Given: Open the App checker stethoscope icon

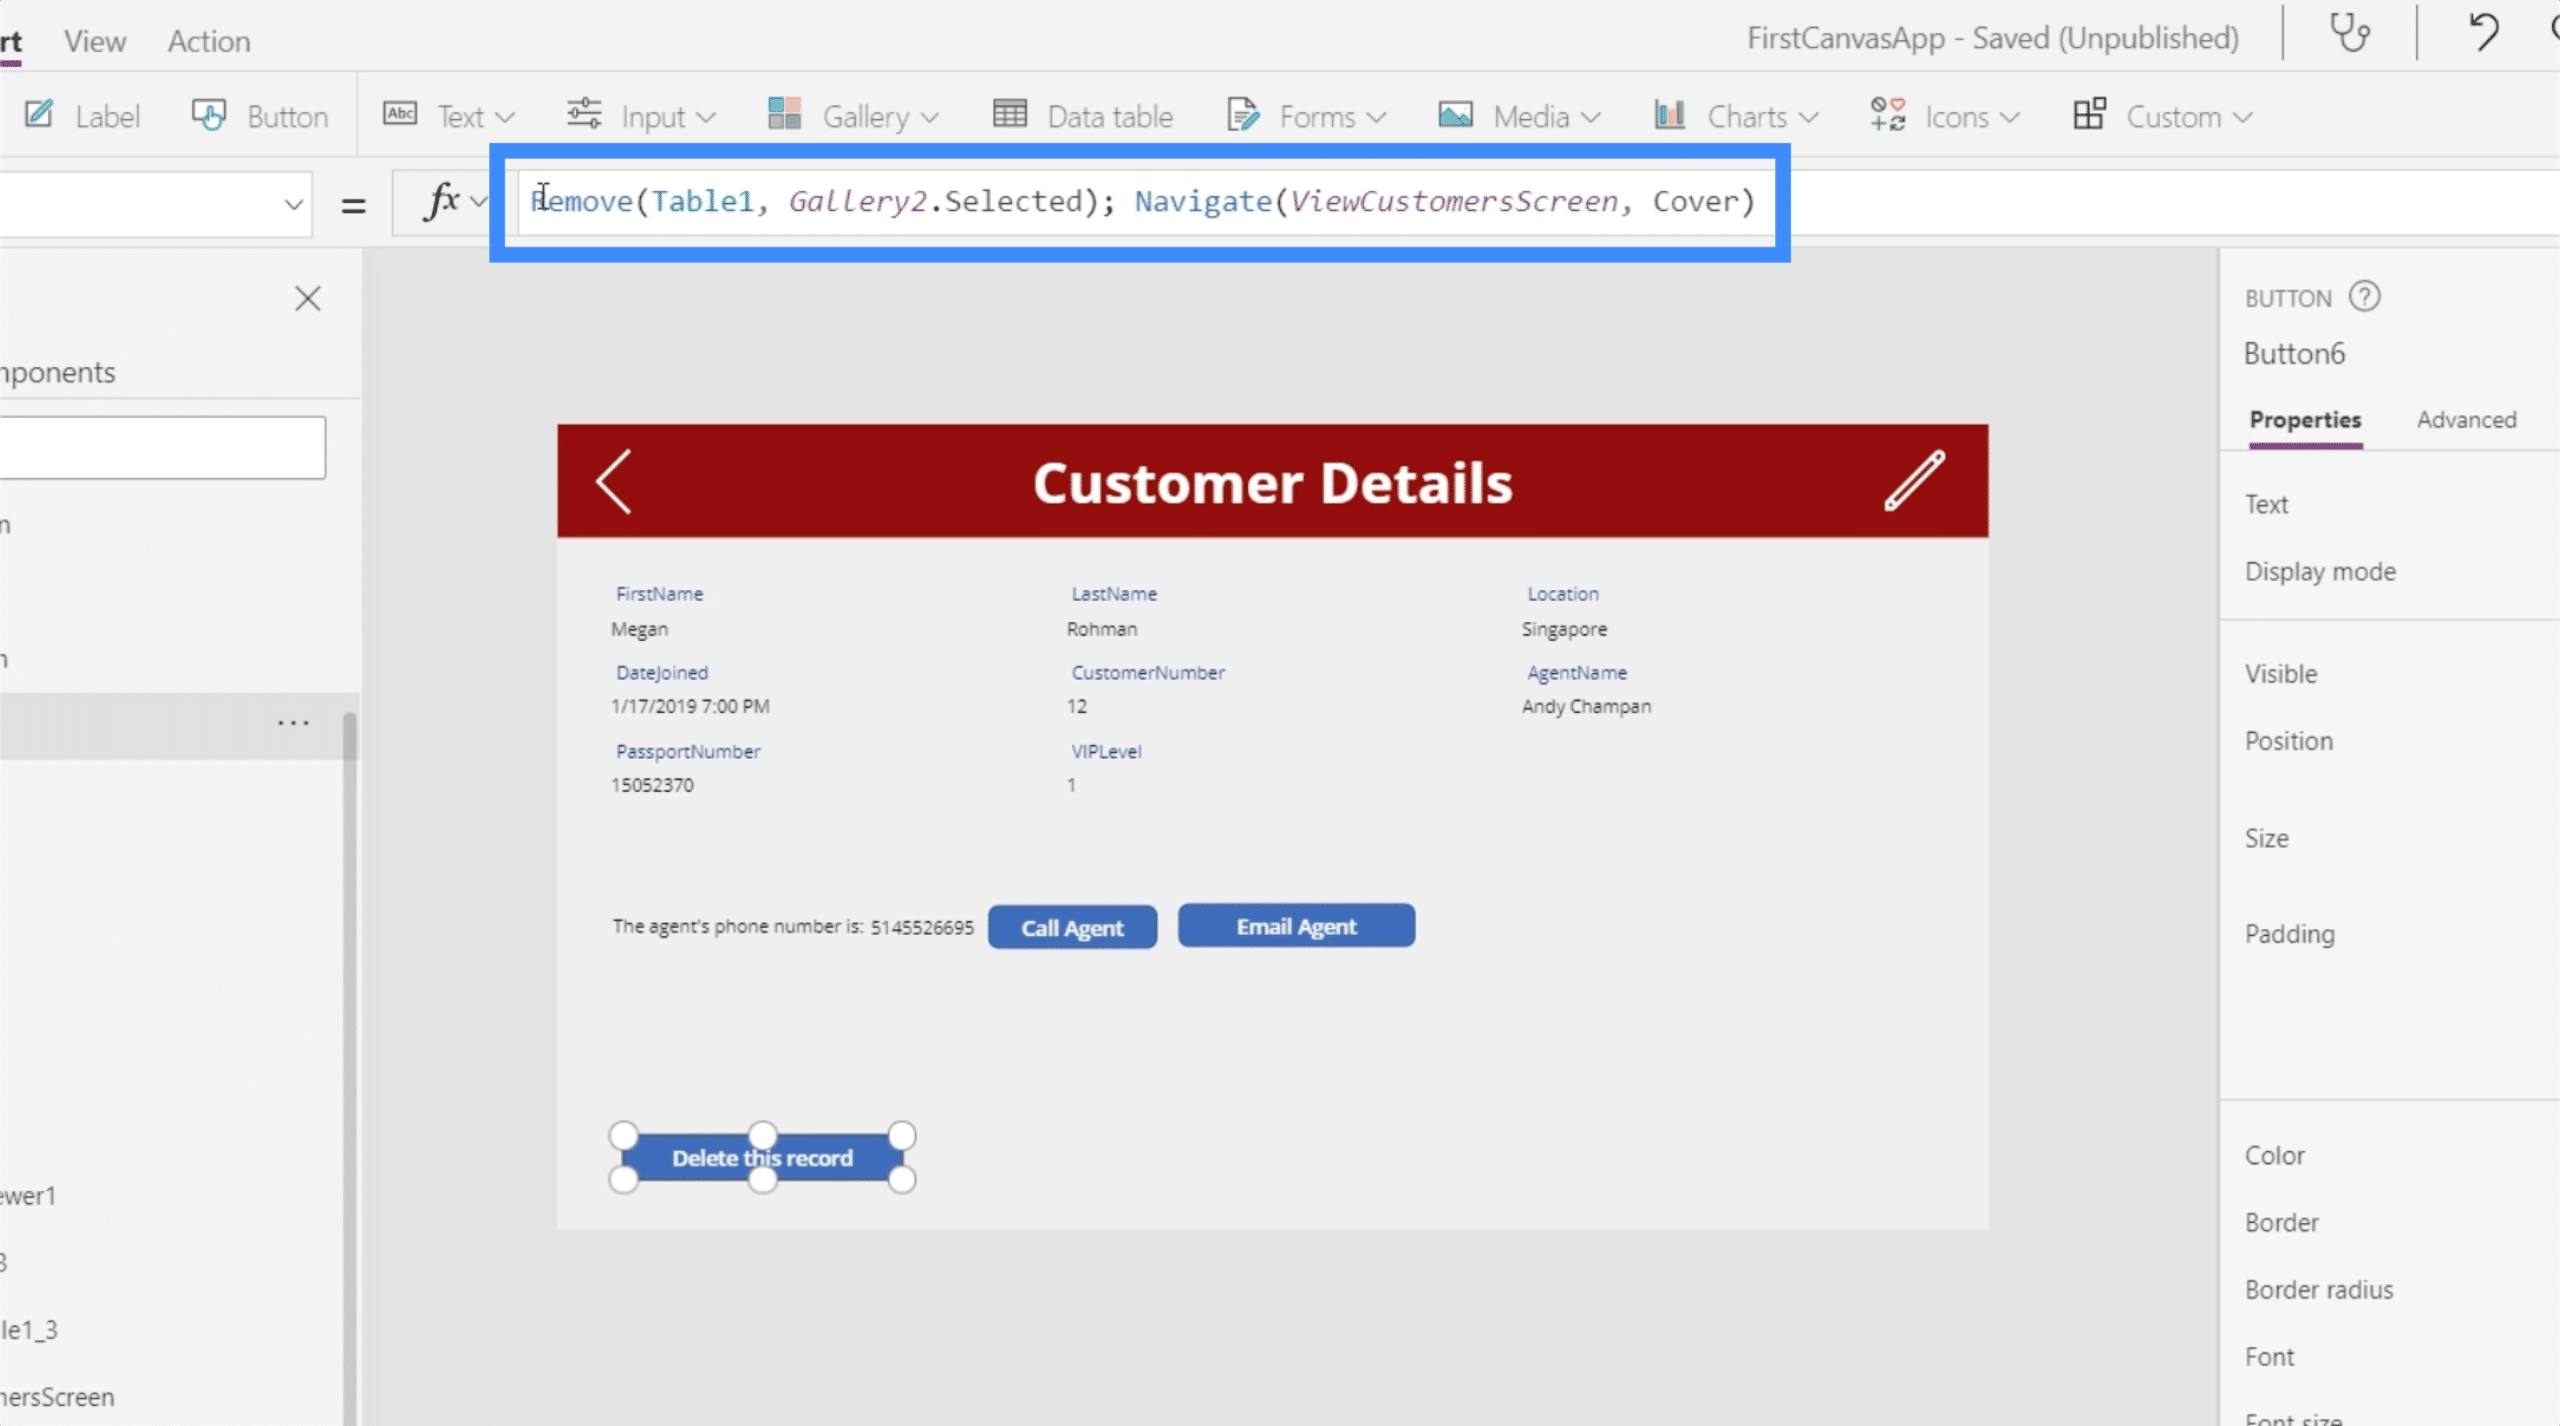Looking at the screenshot, I should click(2349, 35).
